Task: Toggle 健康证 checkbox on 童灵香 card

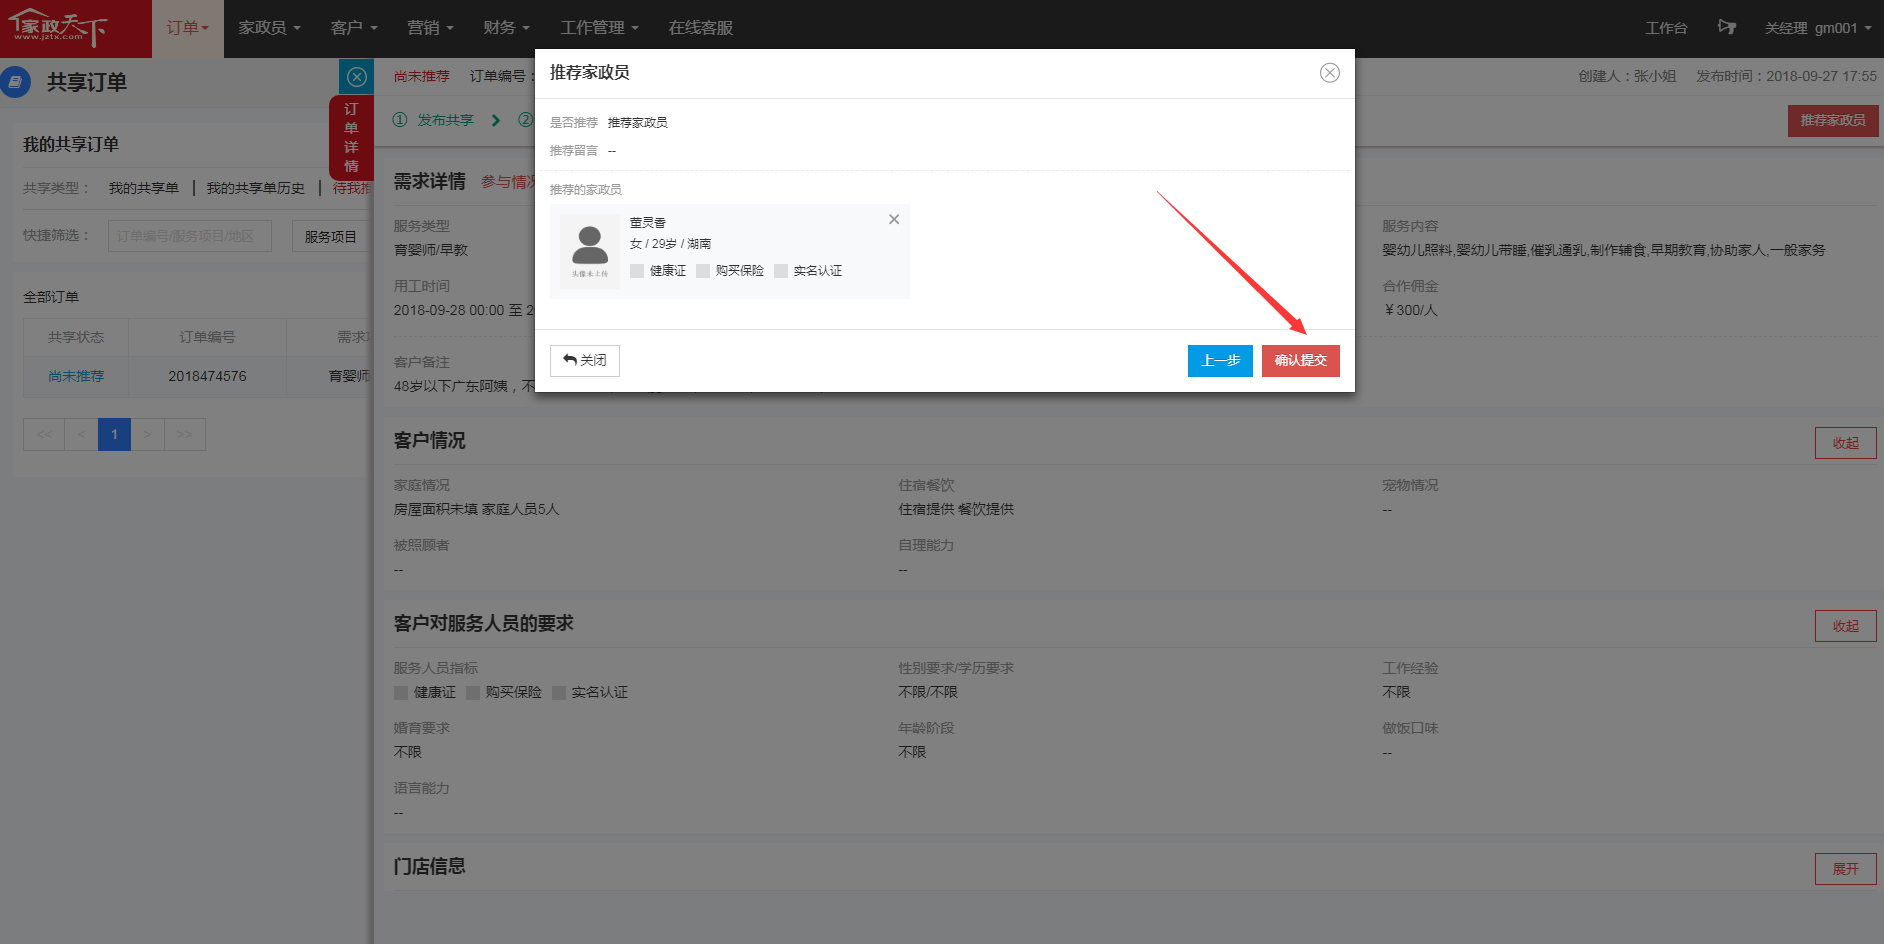Action: 637,271
